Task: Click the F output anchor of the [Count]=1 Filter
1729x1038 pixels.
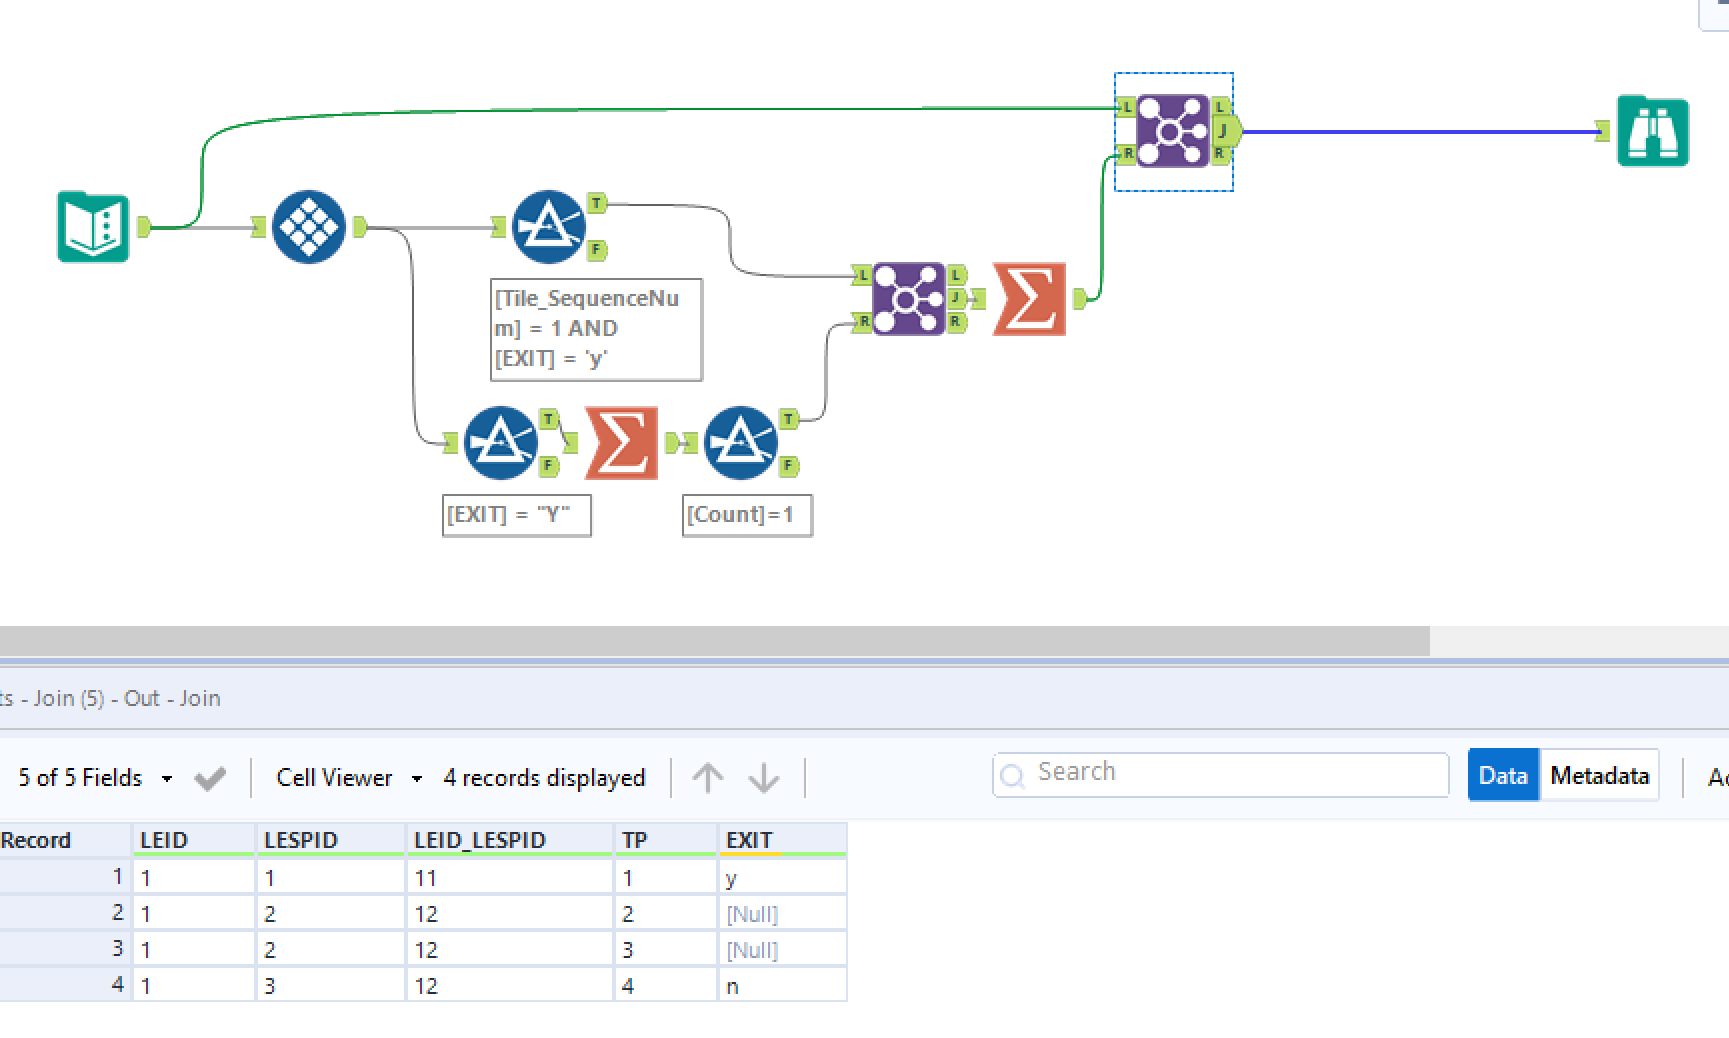Action: (790, 464)
